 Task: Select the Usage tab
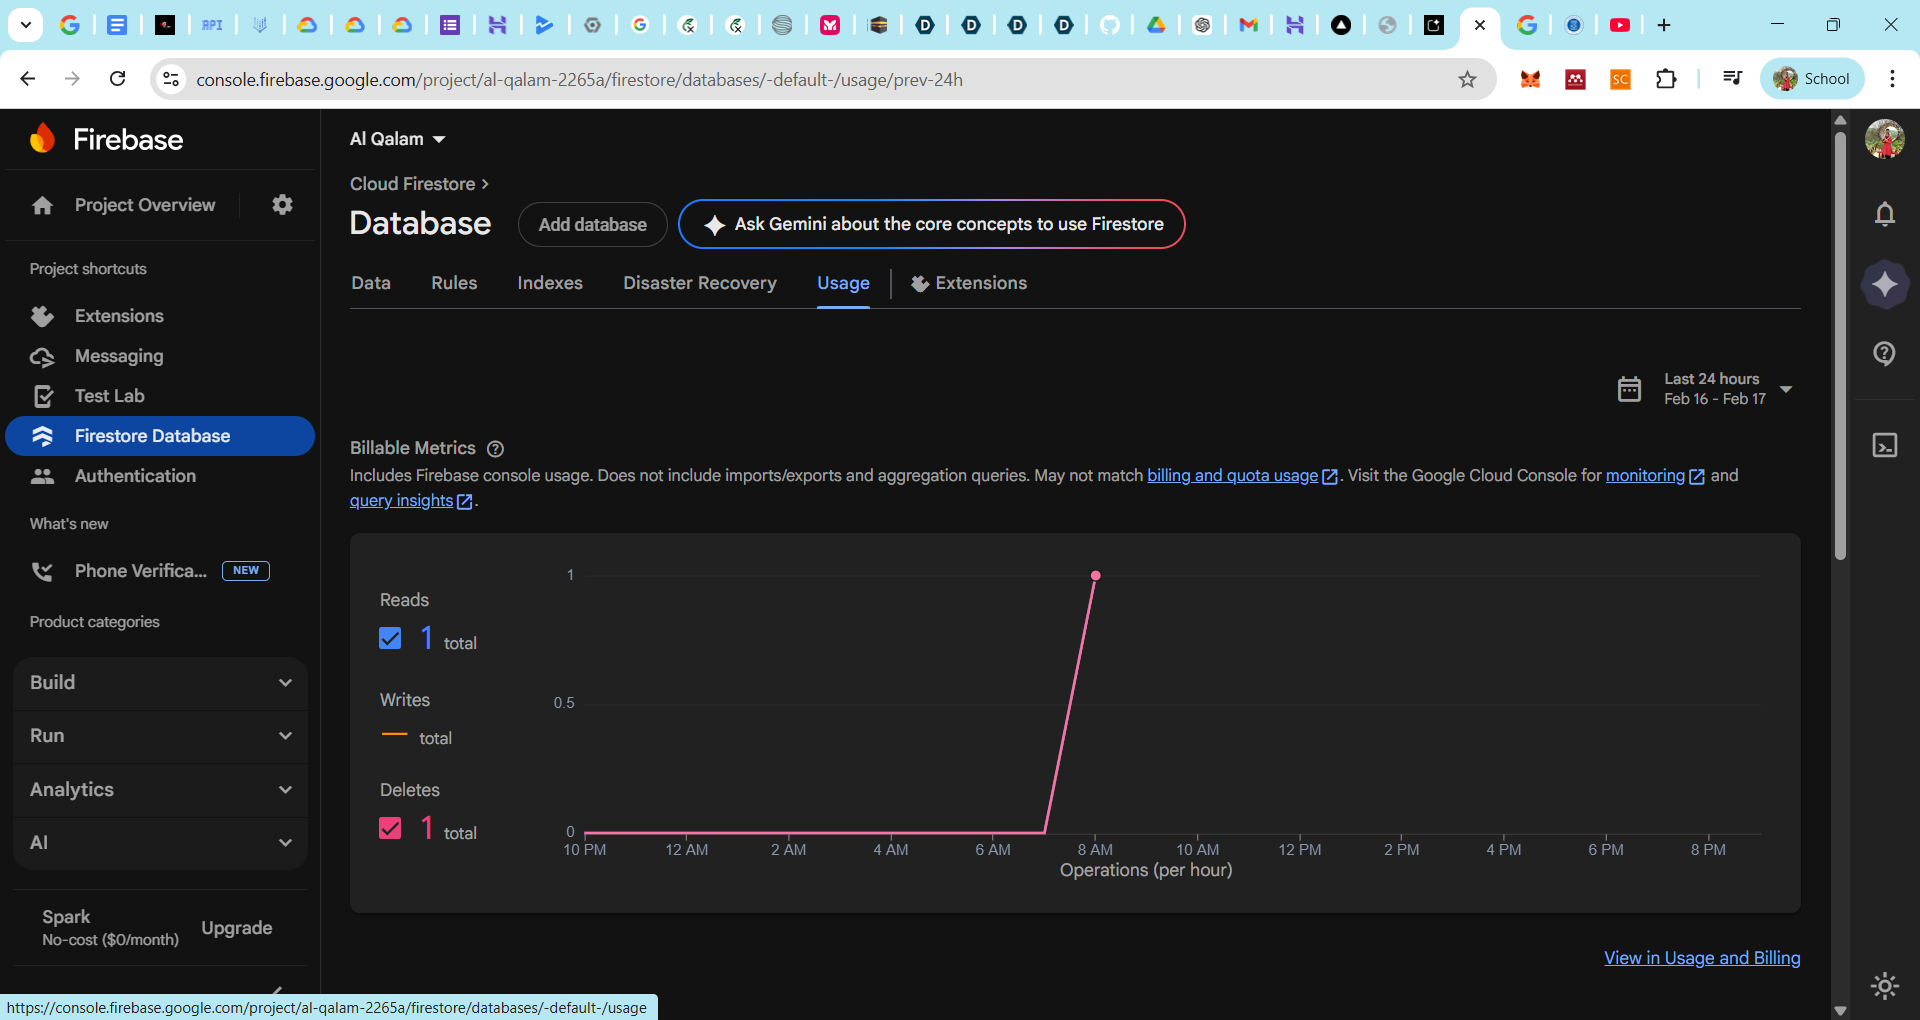(x=843, y=283)
